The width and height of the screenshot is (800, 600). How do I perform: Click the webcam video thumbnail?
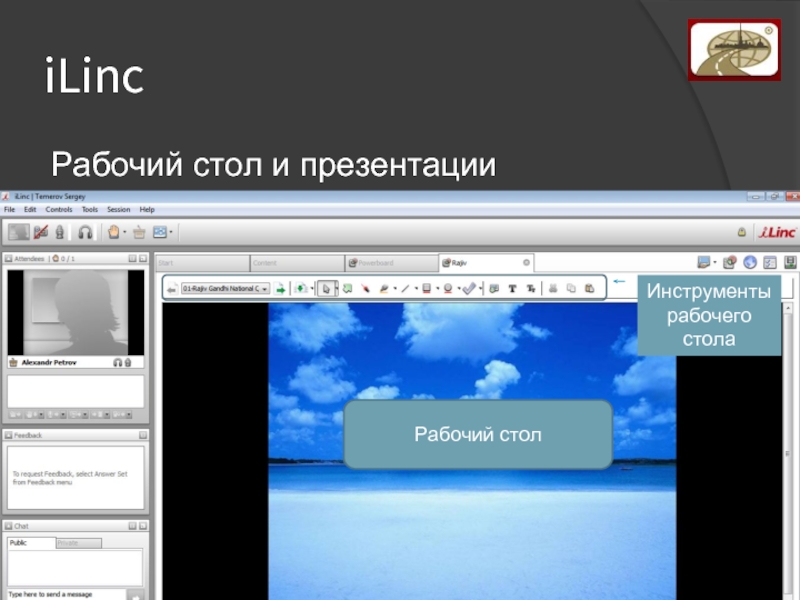click(x=76, y=312)
